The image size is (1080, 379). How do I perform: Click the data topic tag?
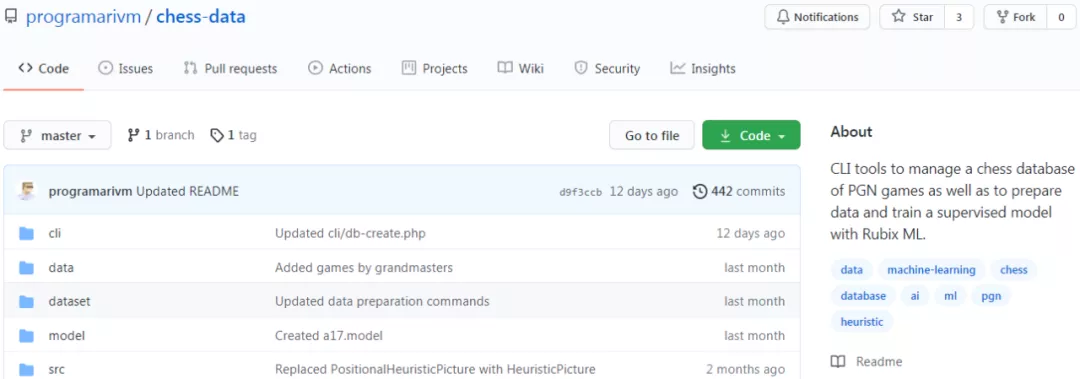click(x=851, y=269)
